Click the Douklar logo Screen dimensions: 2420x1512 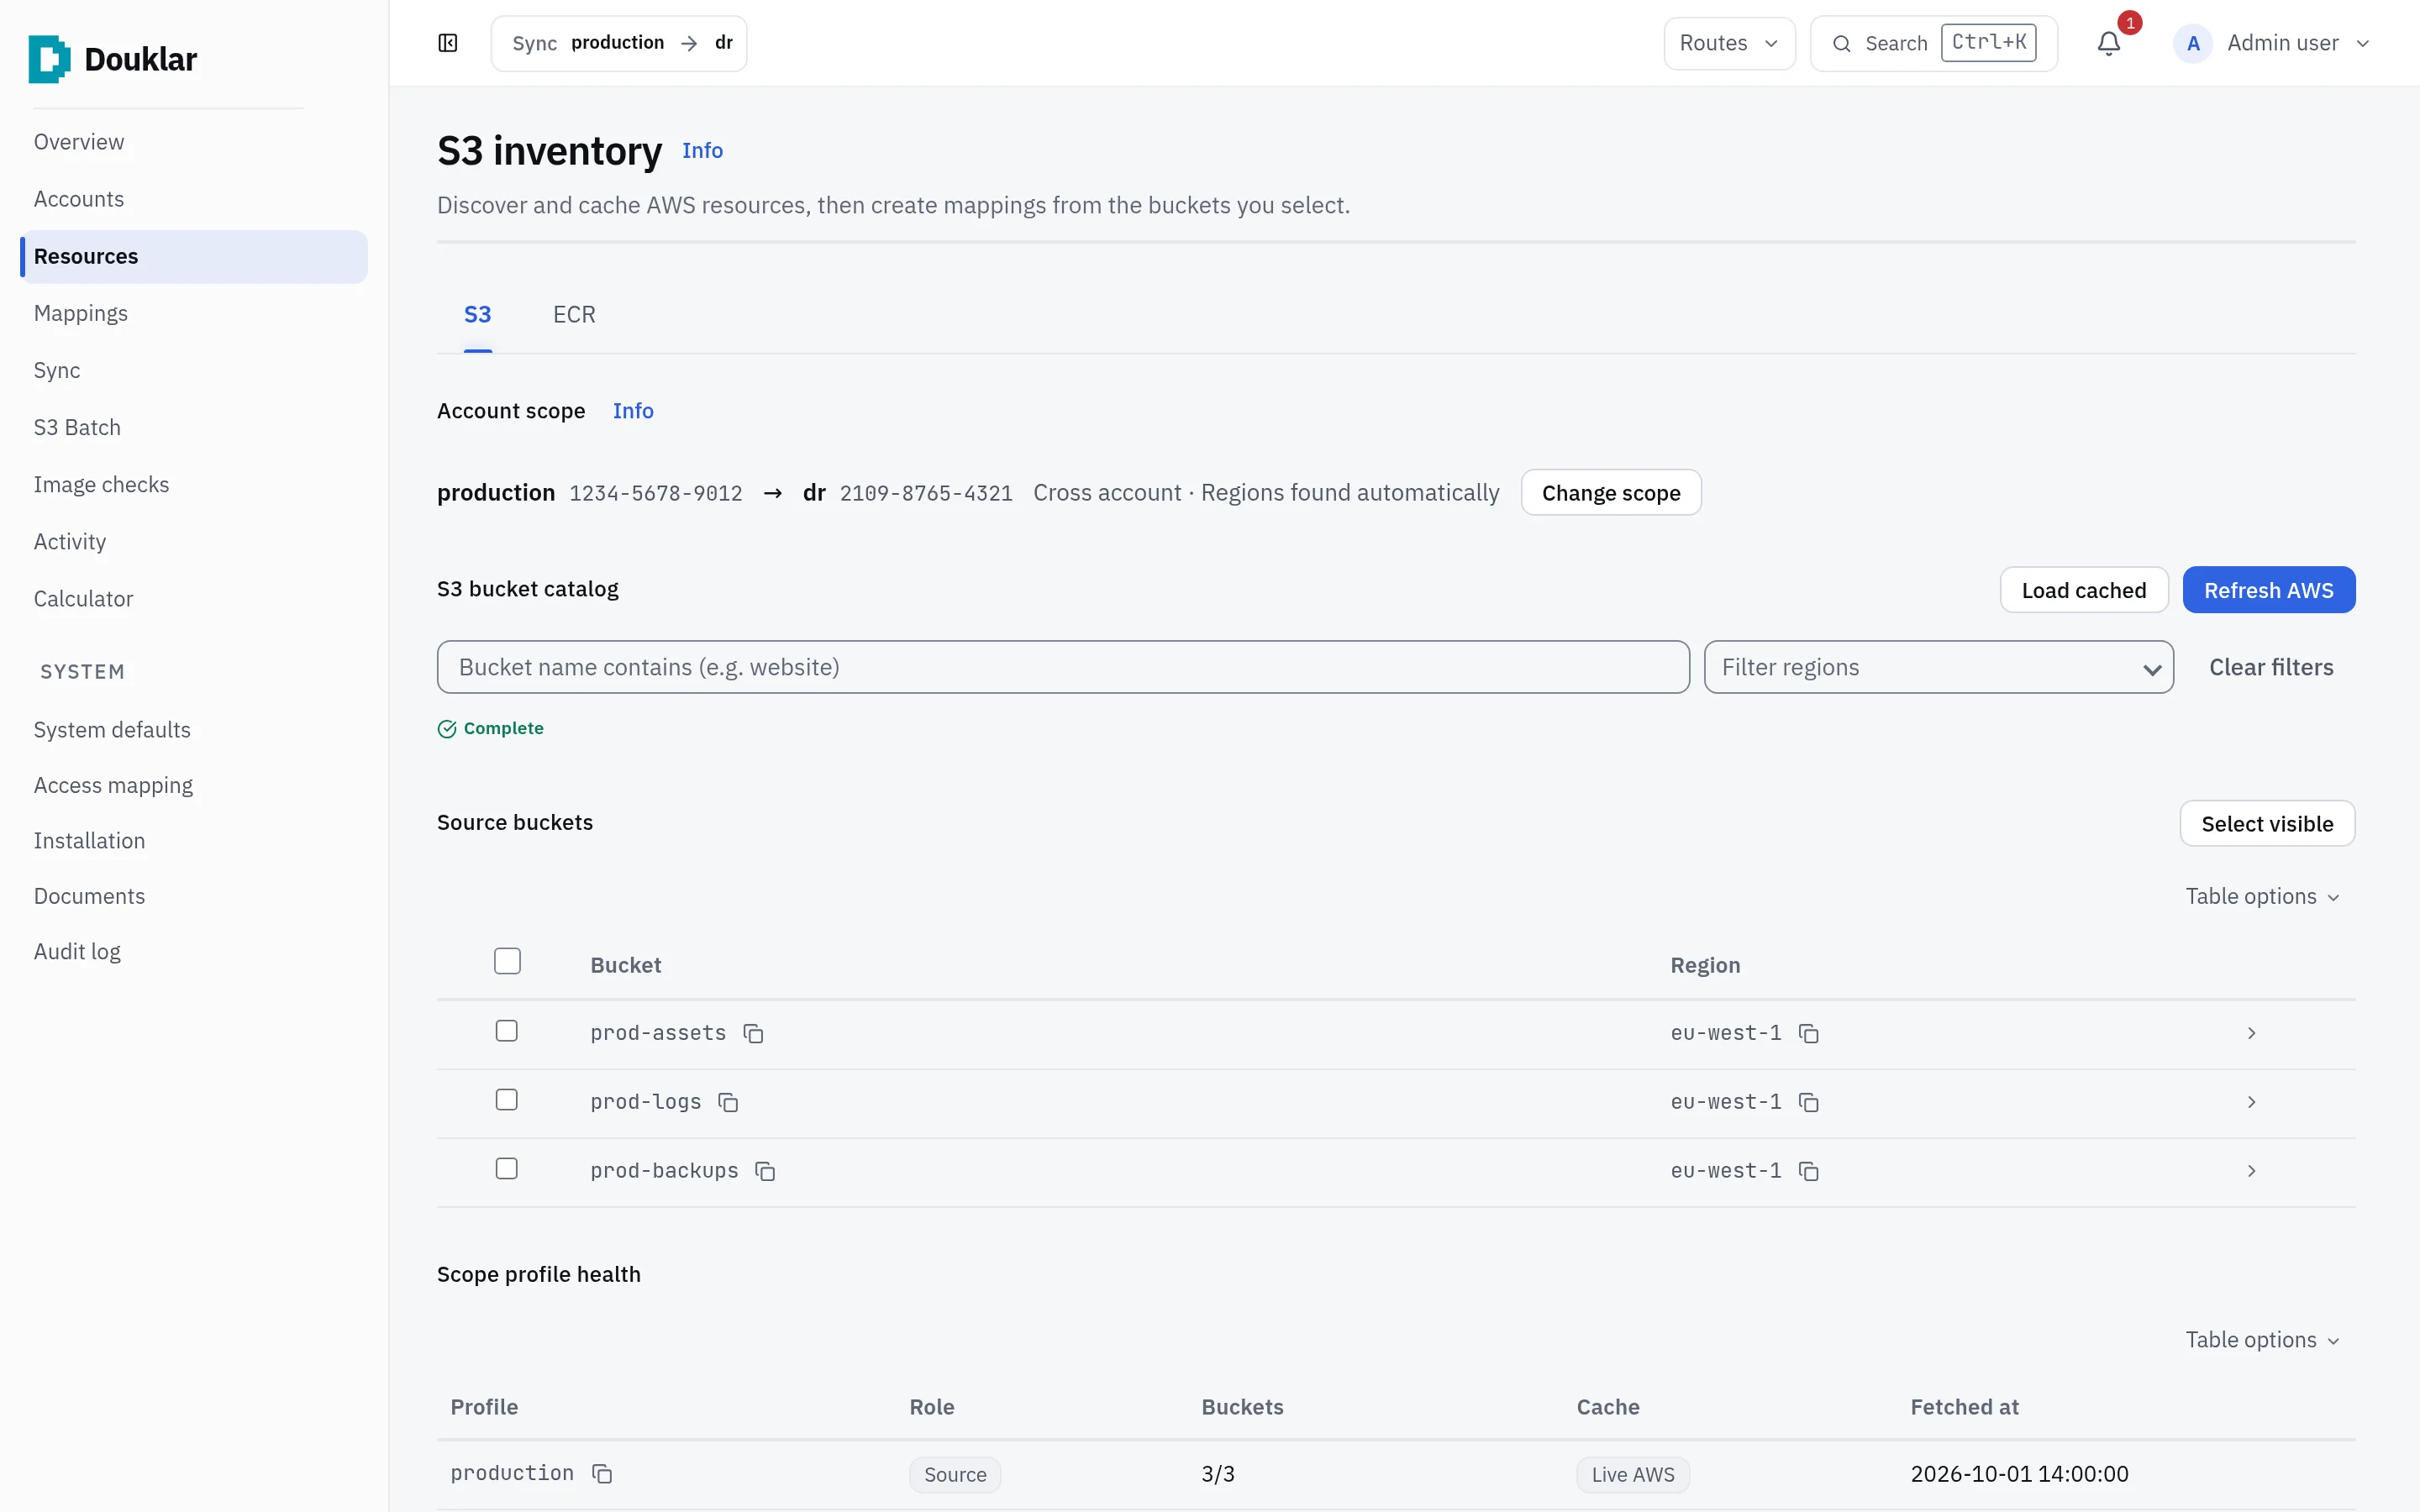click(113, 59)
